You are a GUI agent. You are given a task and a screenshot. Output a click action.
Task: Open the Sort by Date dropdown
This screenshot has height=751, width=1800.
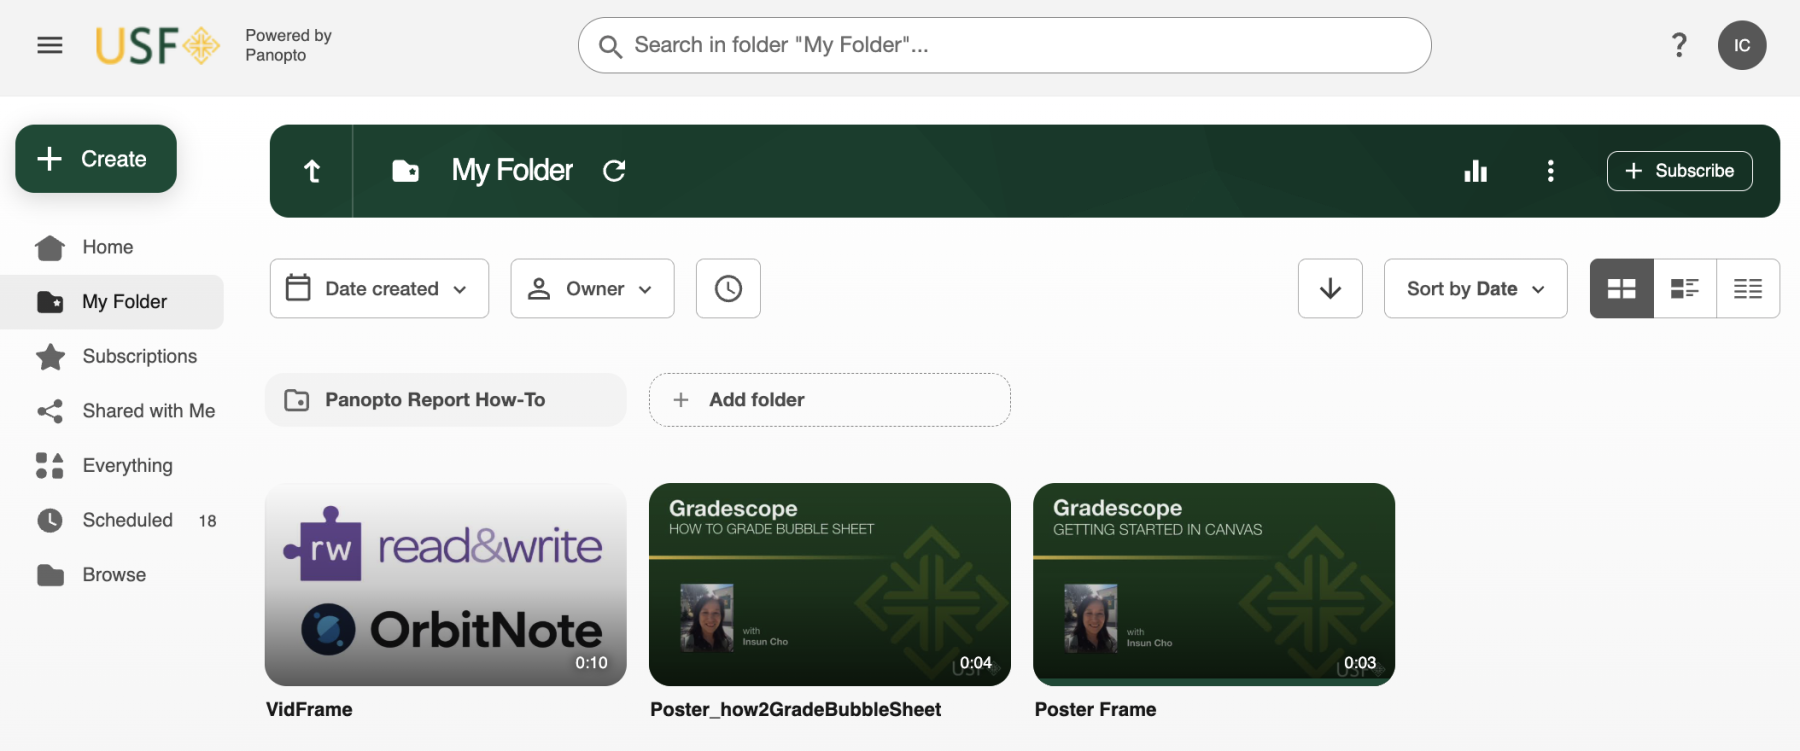1475,289
